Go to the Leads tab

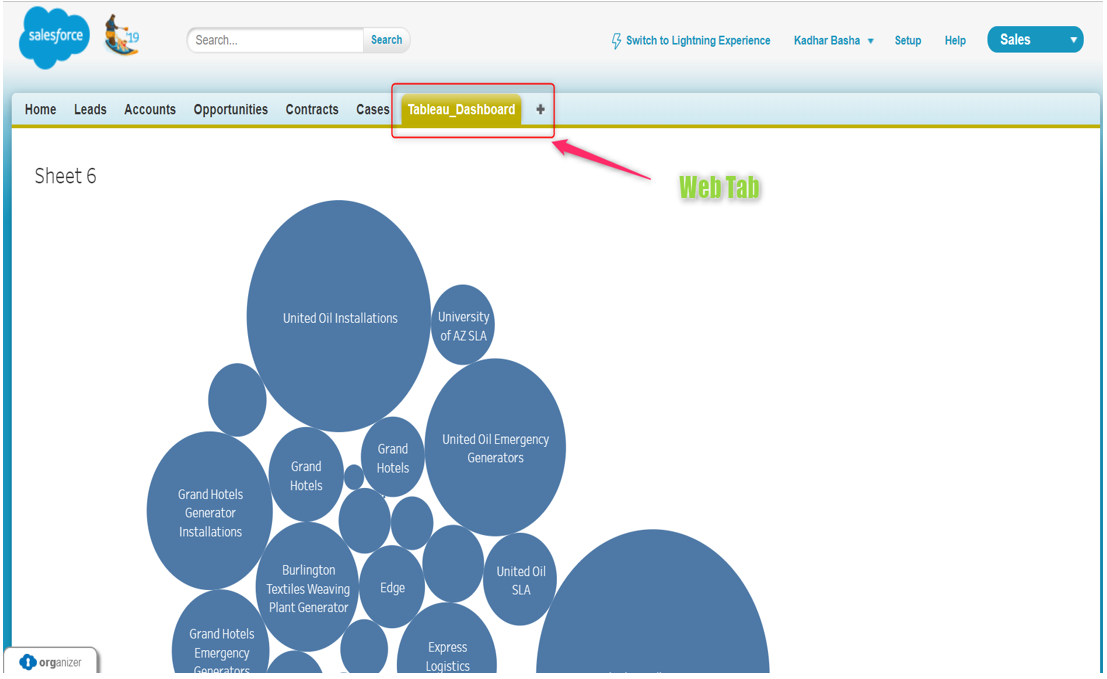coord(90,109)
